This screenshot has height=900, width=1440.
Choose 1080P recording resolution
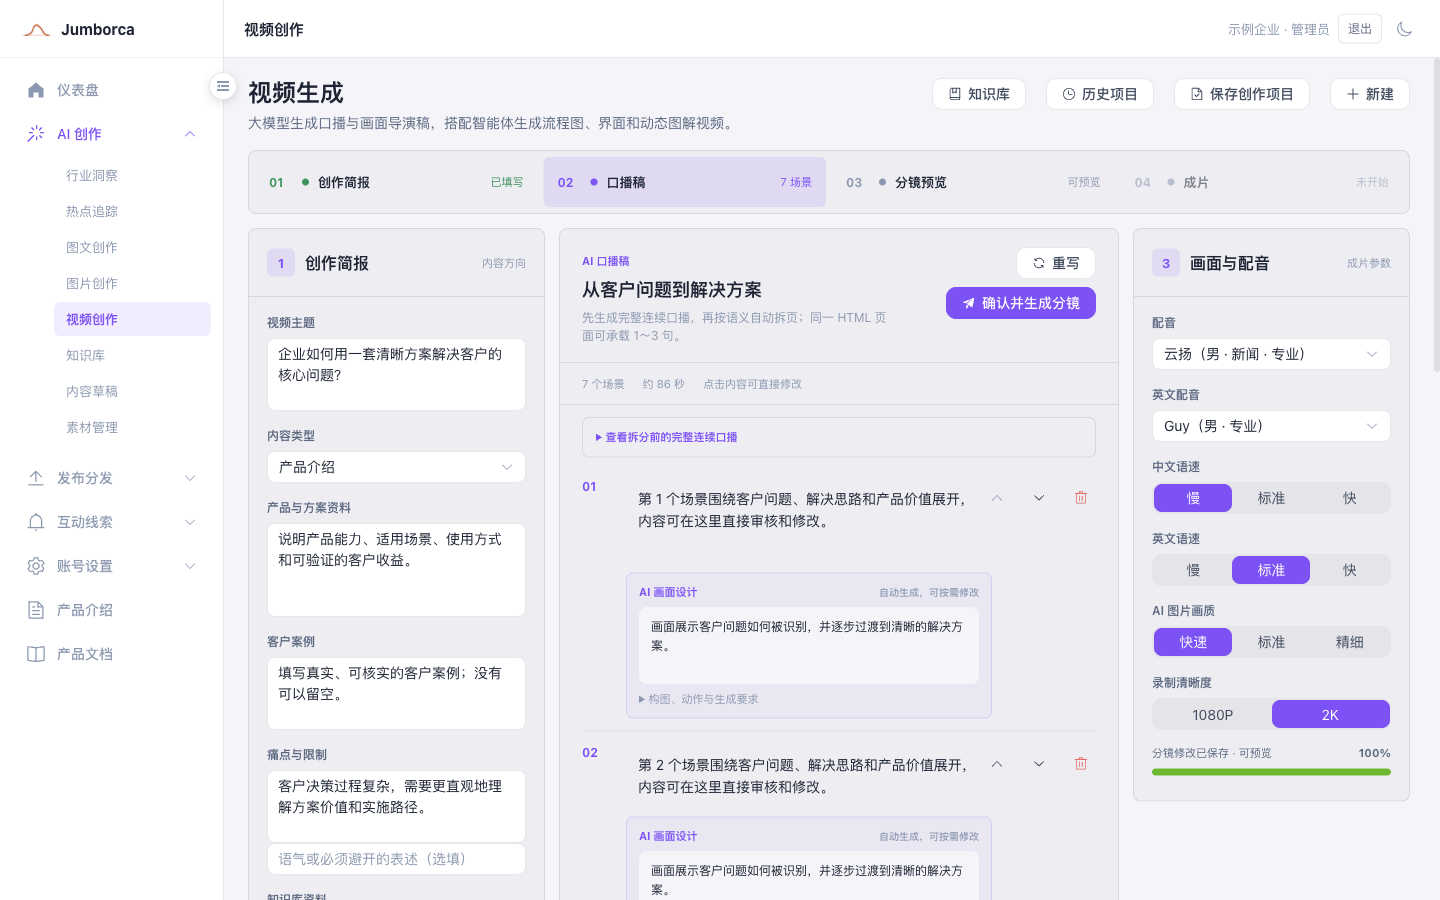point(1212,714)
